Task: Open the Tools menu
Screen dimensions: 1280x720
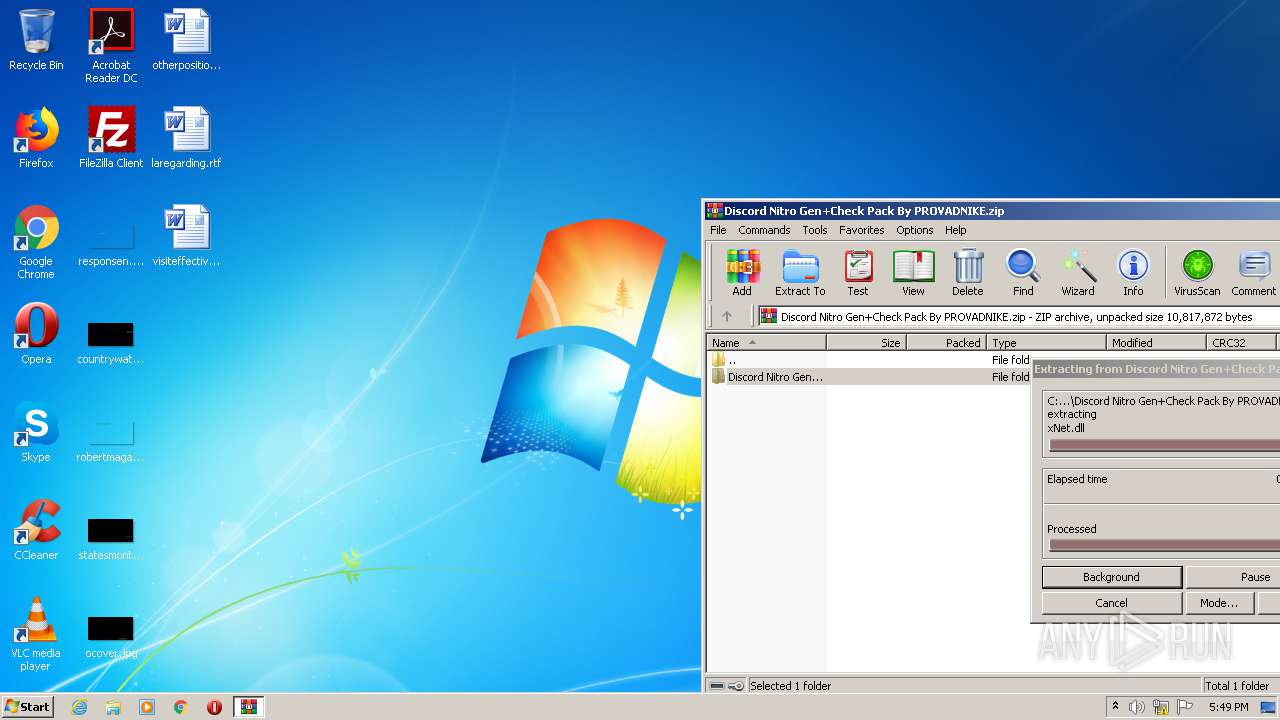Action: 815,230
